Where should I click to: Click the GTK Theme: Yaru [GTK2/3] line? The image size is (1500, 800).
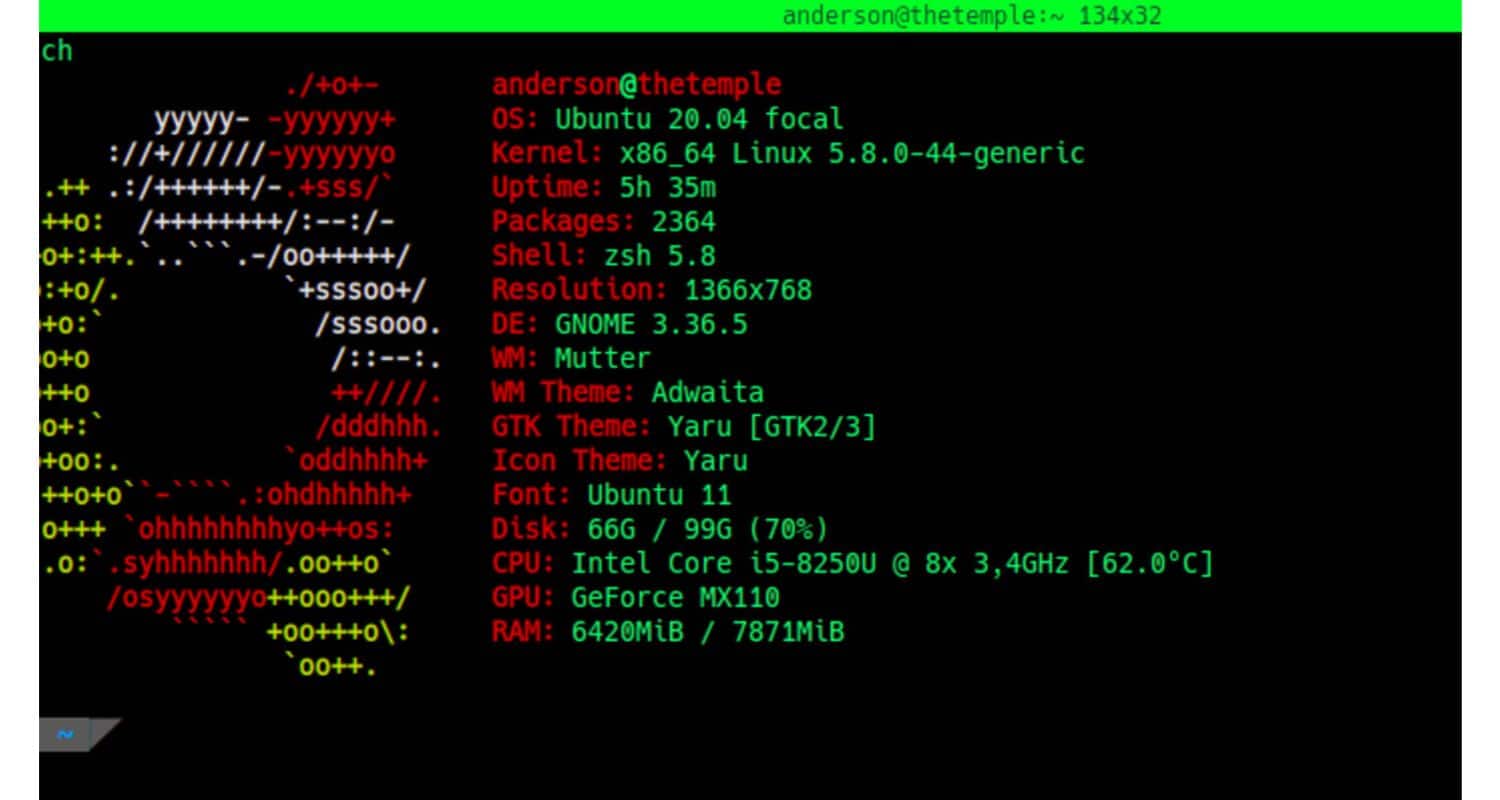coord(684,427)
